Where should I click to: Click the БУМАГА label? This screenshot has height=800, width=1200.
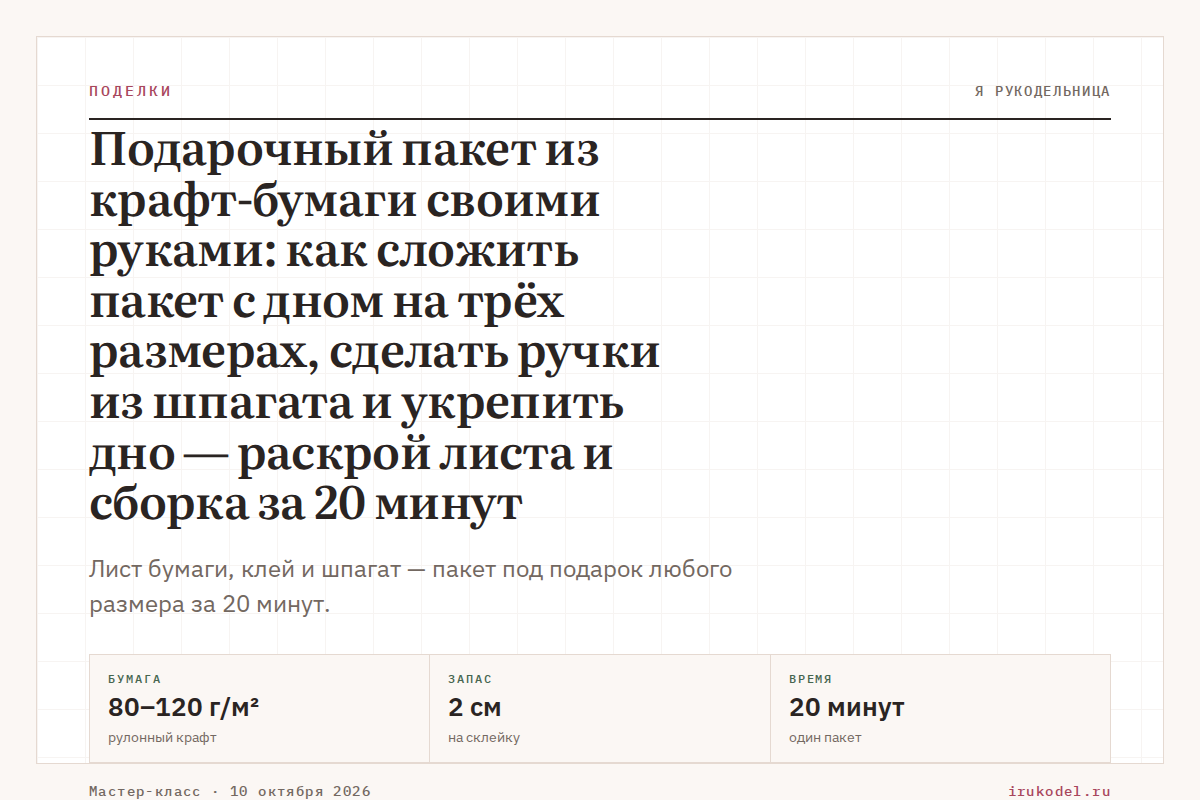(134, 679)
